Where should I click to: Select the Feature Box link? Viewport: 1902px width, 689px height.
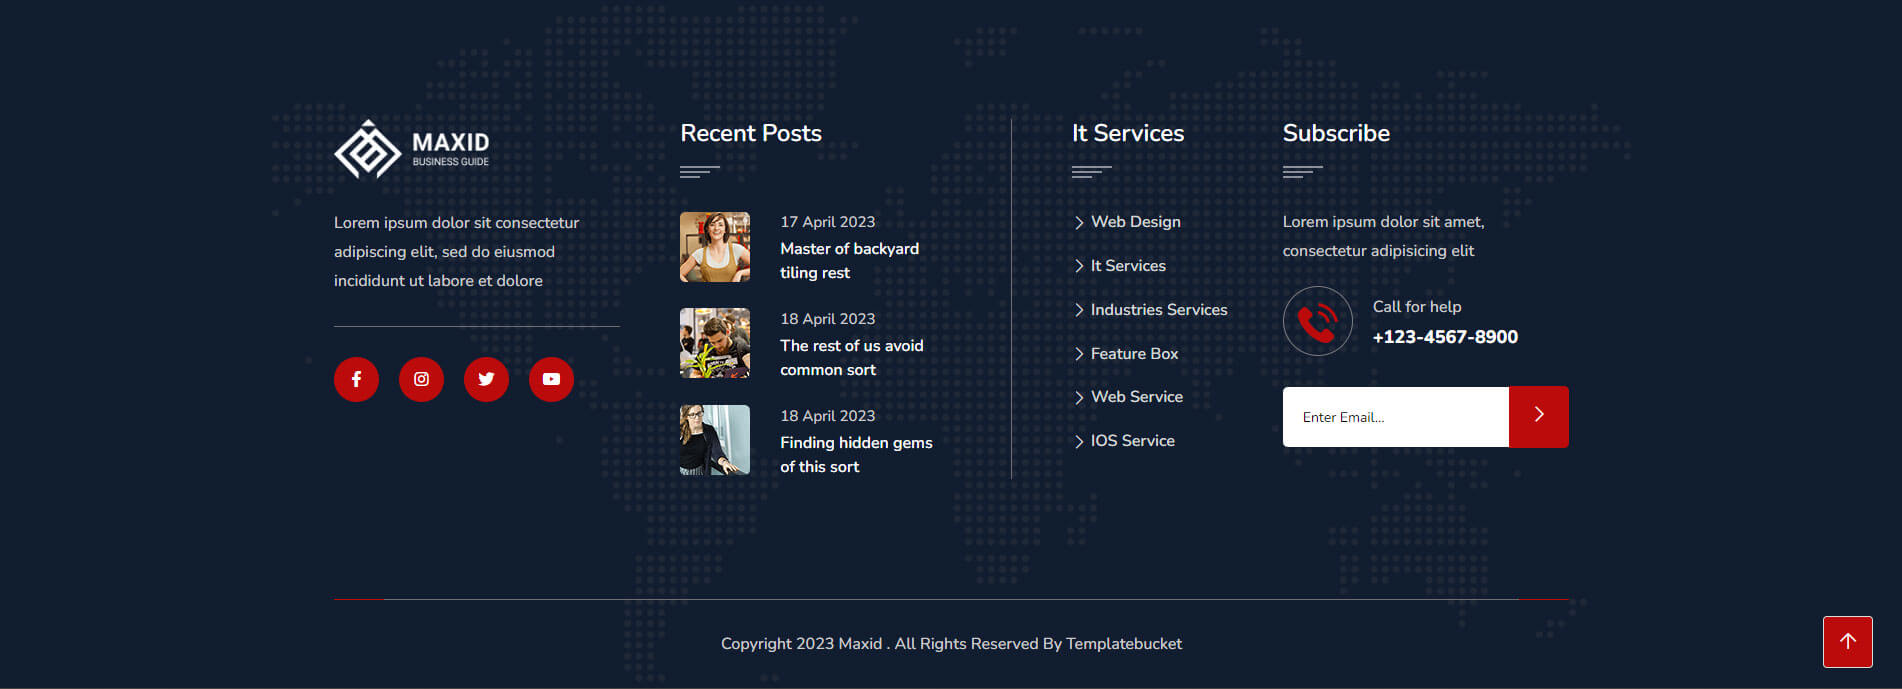pos(1134,354)
